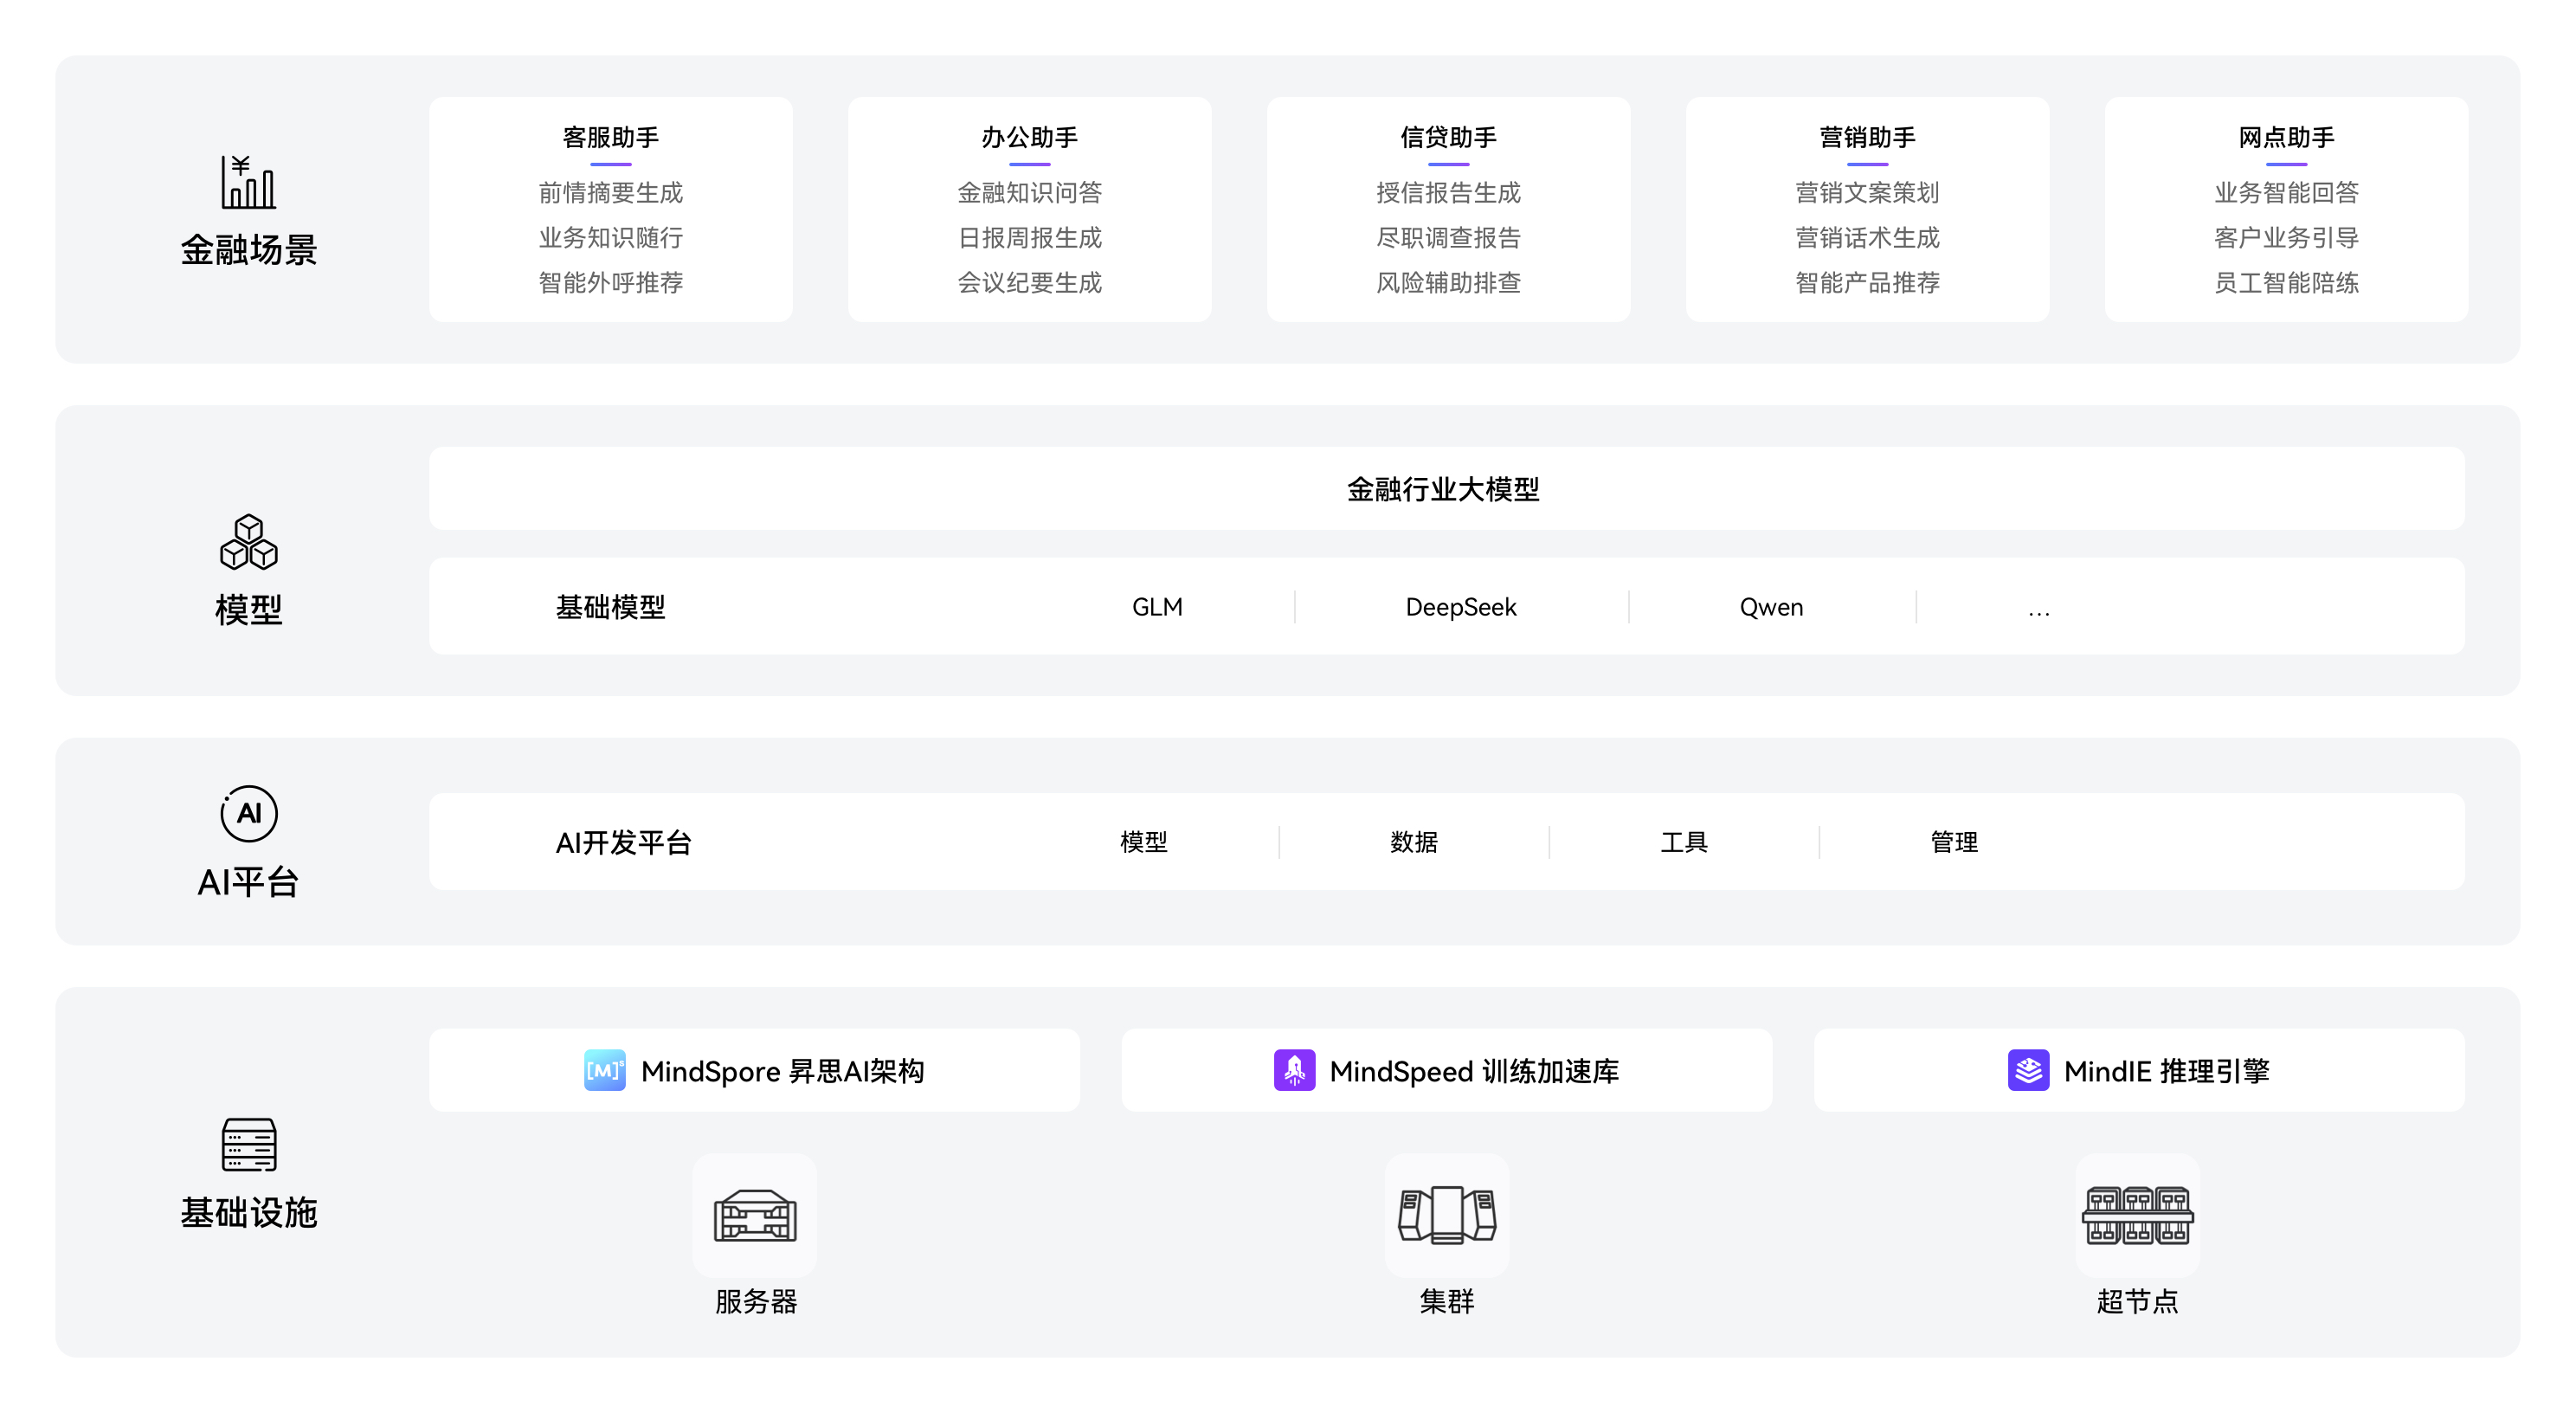Click 风险辅助排查 item

(1448, 282)
